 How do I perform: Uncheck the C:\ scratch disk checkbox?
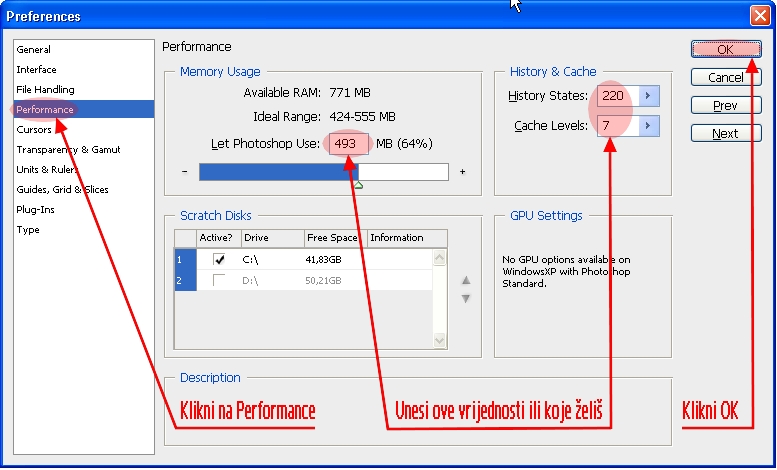coord(219,259)
